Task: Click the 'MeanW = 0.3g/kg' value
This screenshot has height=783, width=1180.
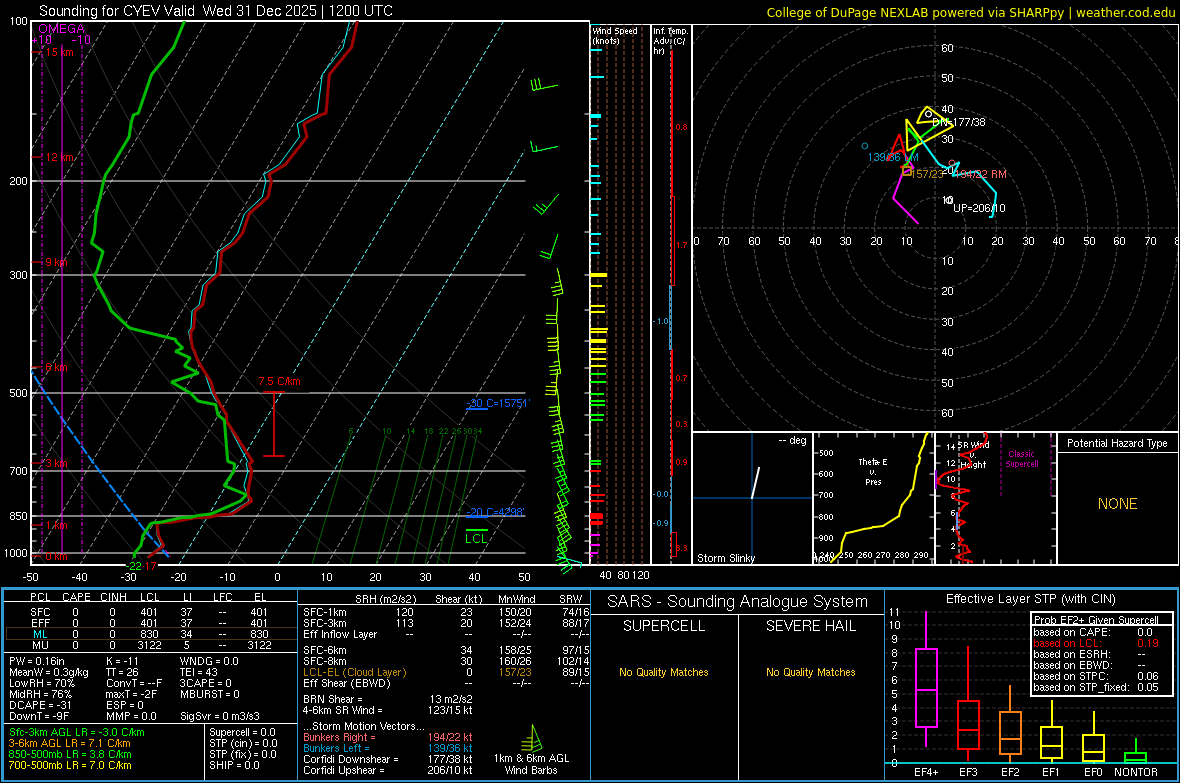Action: point(49,672)
